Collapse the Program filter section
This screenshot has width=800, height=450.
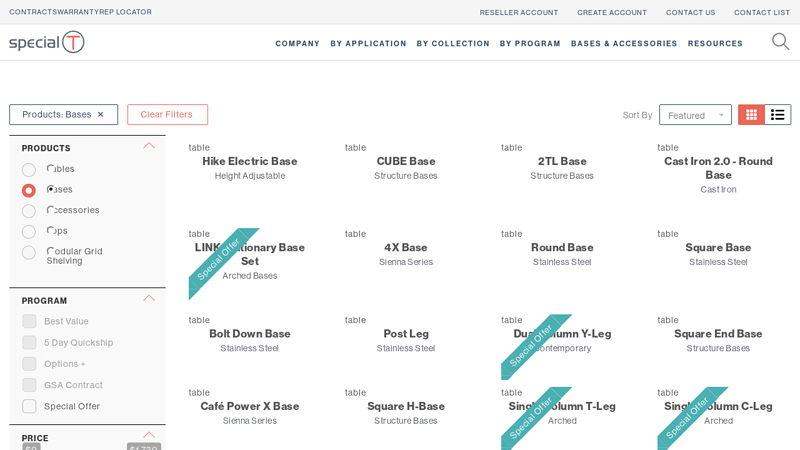tap(149, 298)
